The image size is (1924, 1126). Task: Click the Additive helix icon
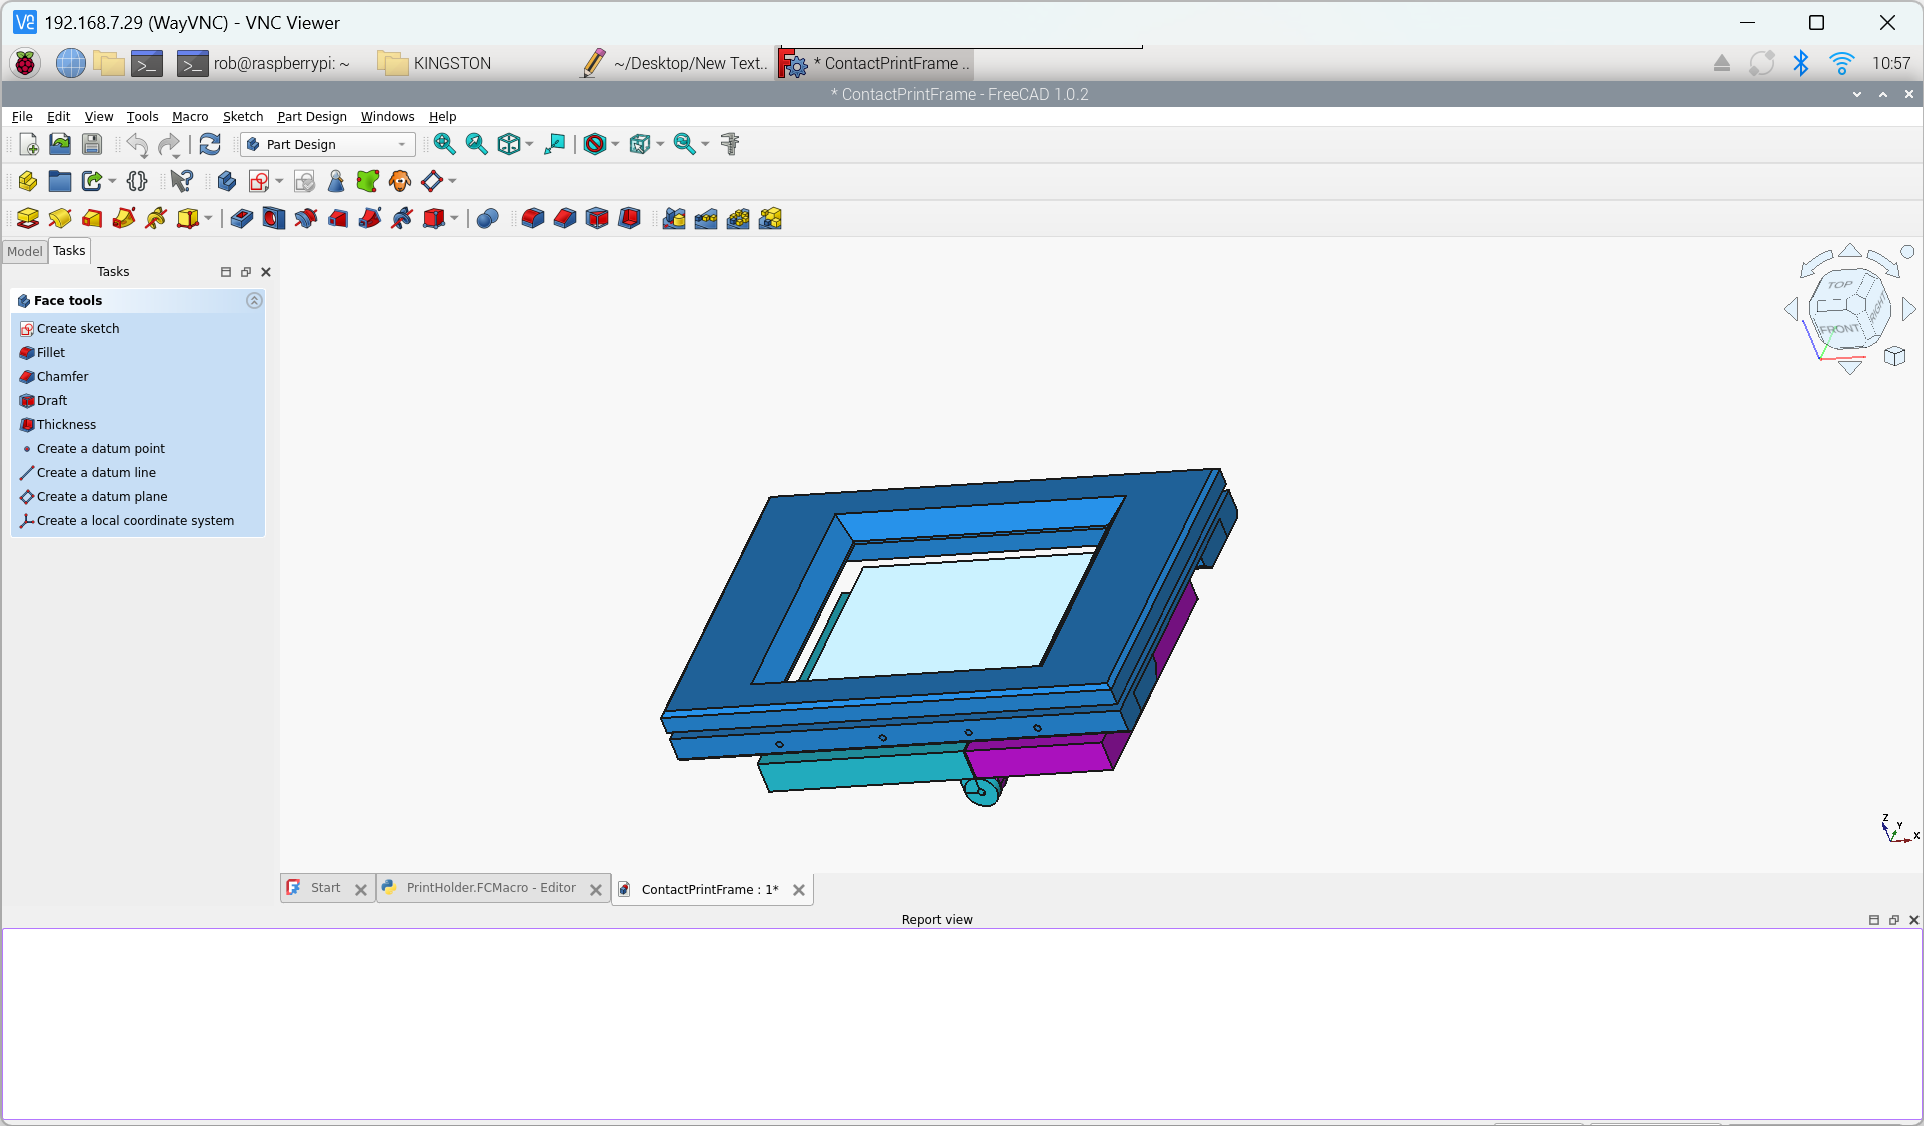tap(156, 218)
